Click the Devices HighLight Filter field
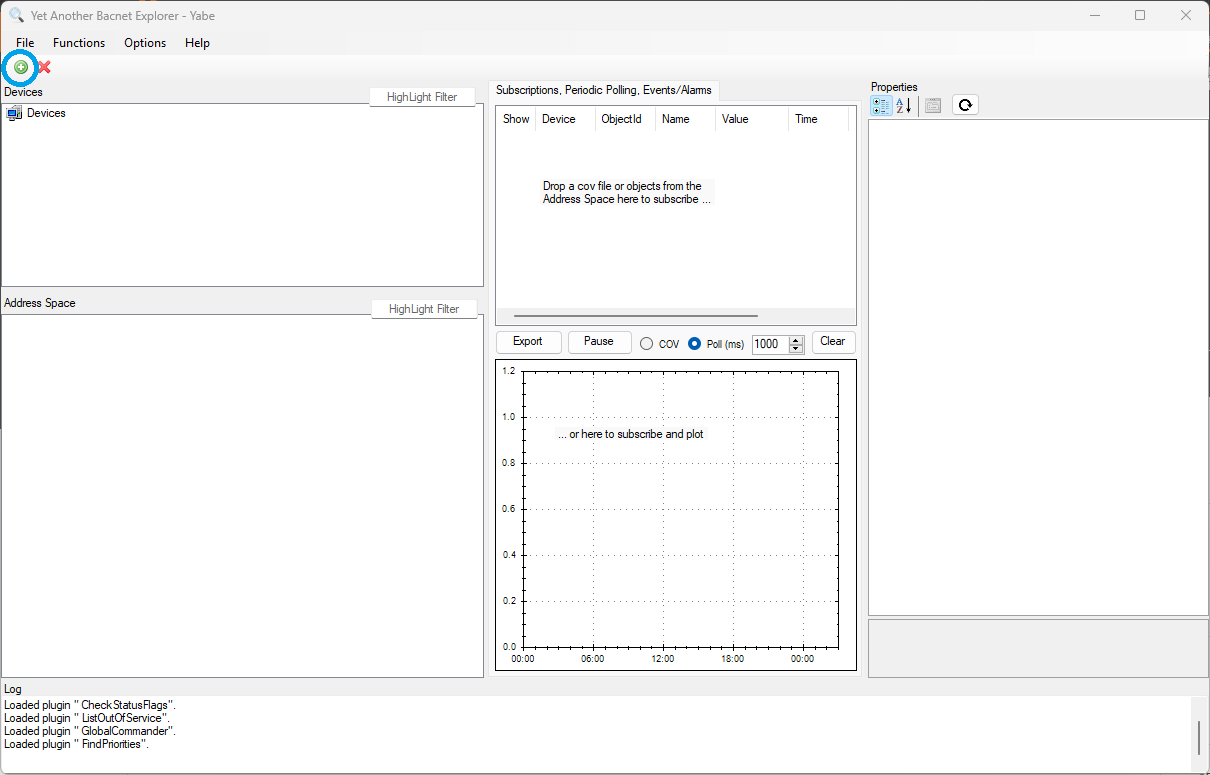This screenshot has height=775, width=1210. point(422,97)
